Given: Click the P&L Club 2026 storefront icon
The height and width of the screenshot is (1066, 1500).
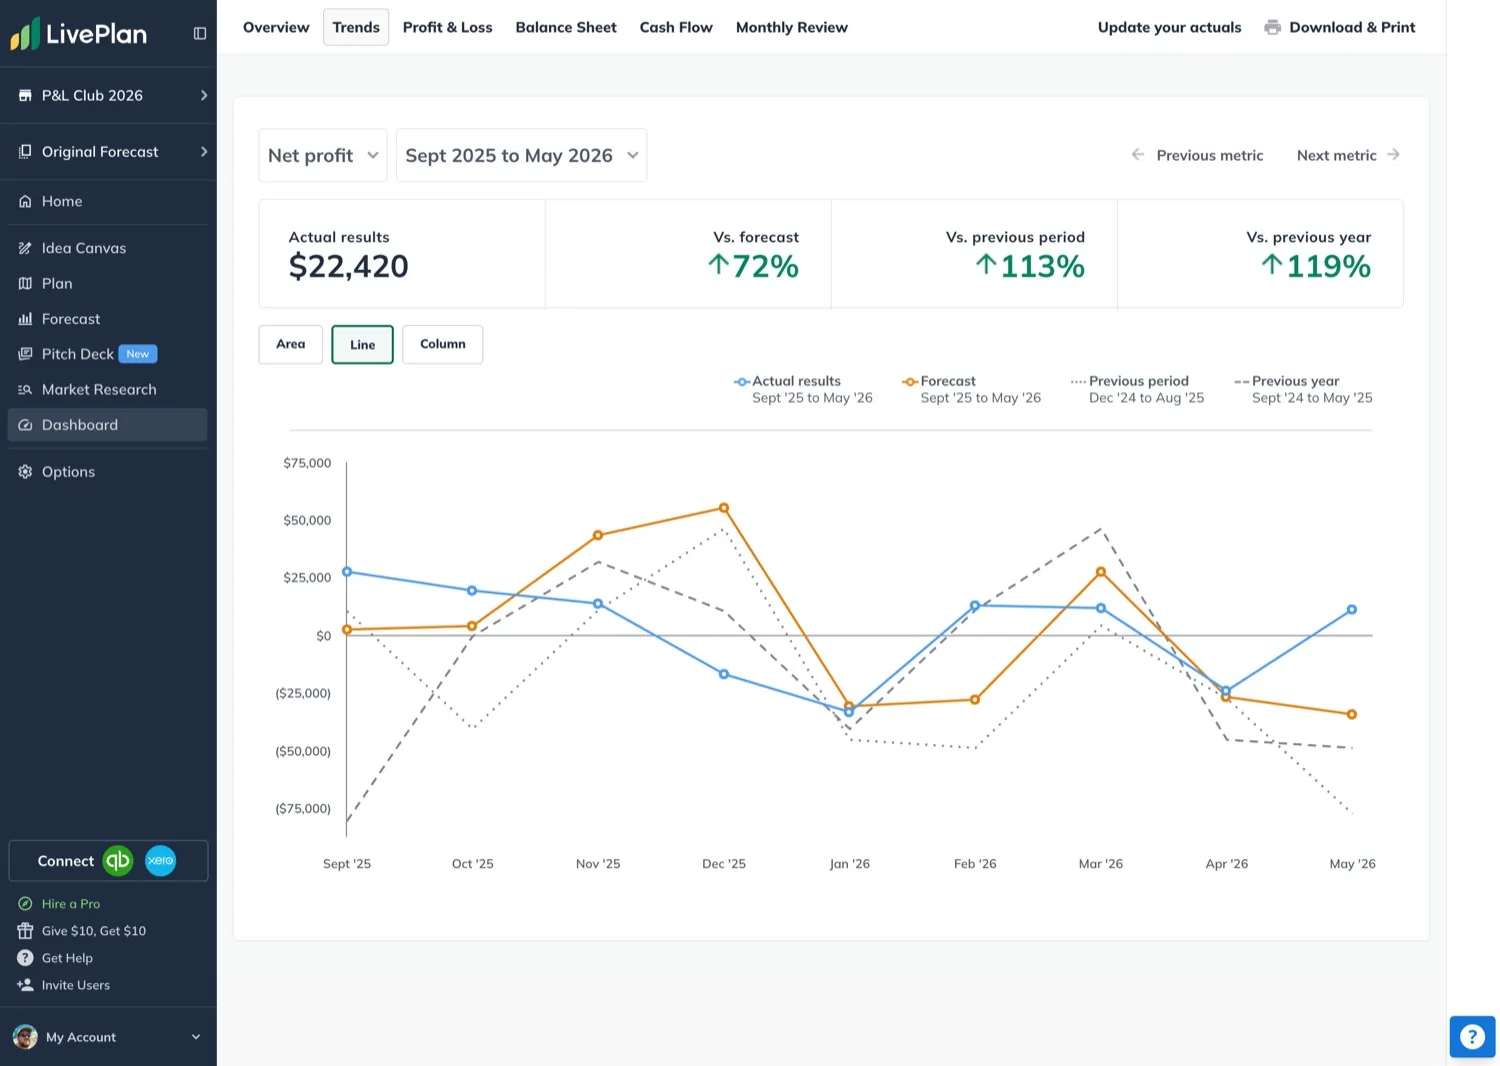Looking at the screenshot, I should click(25, 96).
